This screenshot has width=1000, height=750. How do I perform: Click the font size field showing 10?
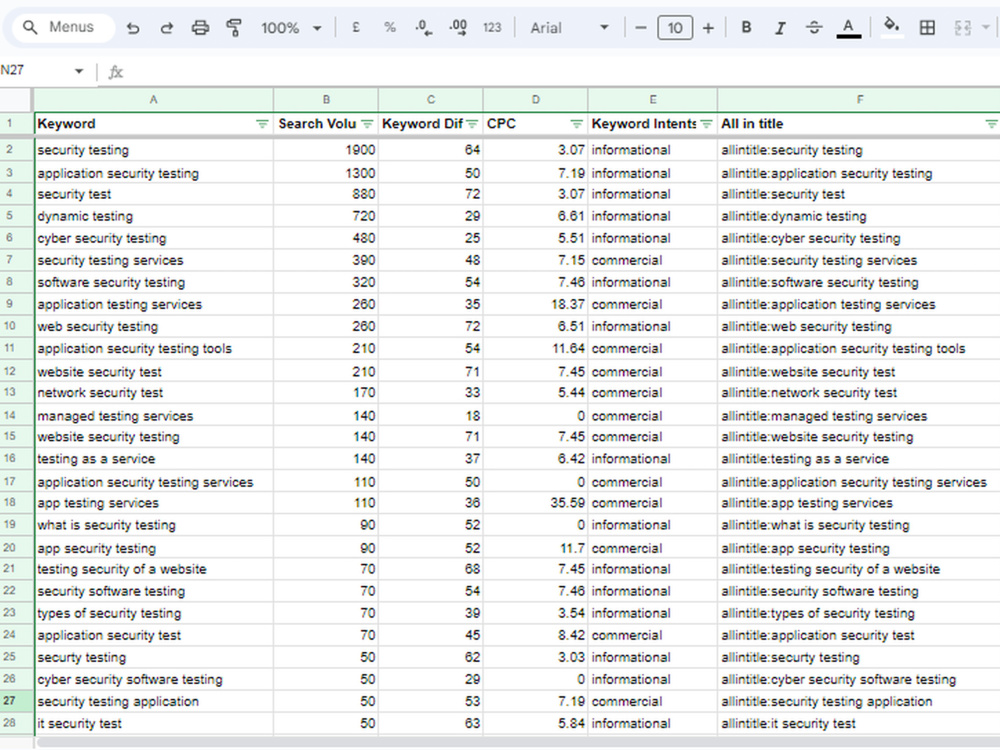pos(675,28)
